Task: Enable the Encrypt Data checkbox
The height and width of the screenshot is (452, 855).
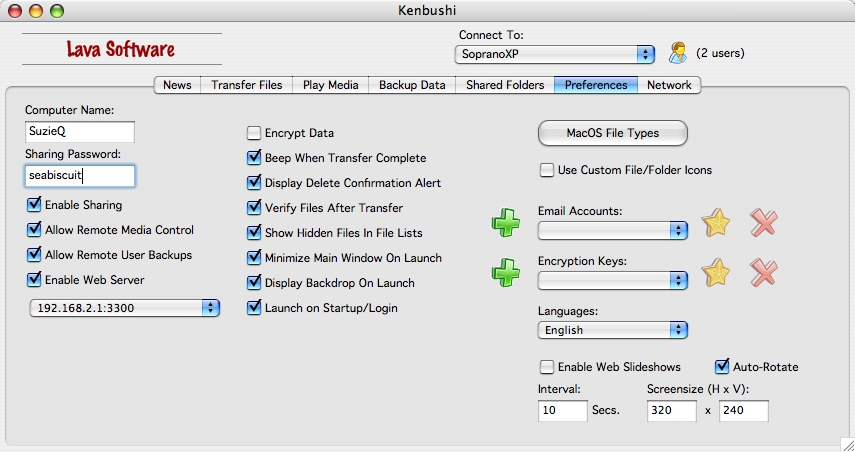Action: [254, 133]
